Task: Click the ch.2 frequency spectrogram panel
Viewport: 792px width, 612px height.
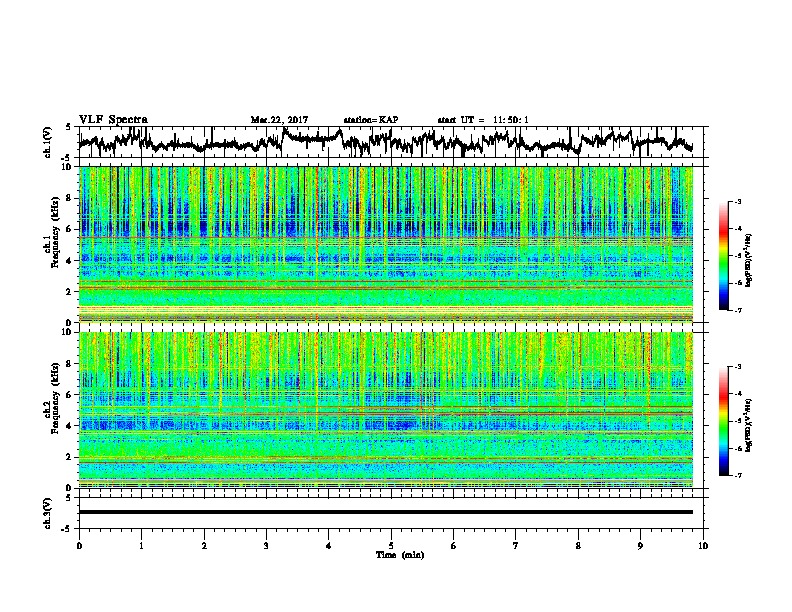Action: pyautogui.click(x=386, y=410)
